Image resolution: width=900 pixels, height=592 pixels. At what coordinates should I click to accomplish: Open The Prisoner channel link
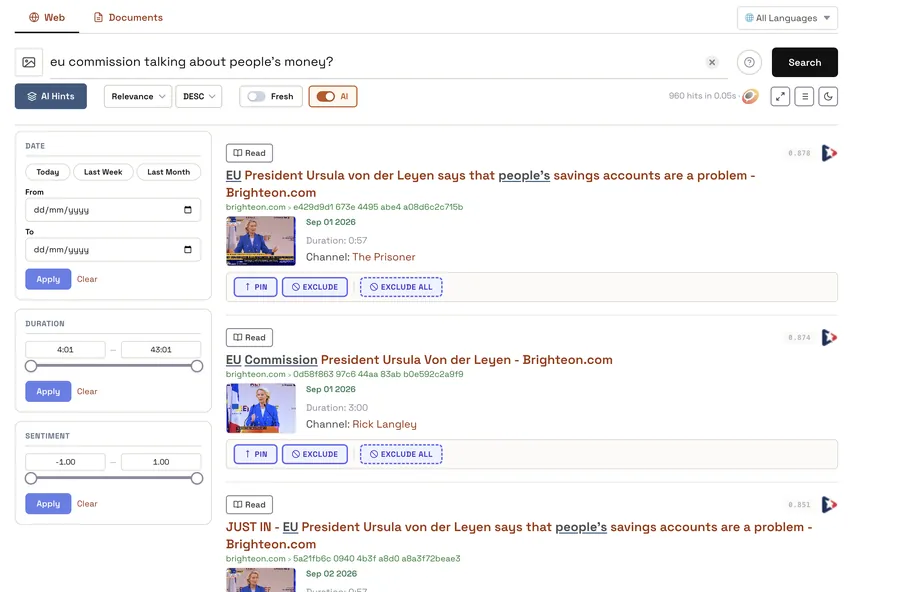pos(383,257)
